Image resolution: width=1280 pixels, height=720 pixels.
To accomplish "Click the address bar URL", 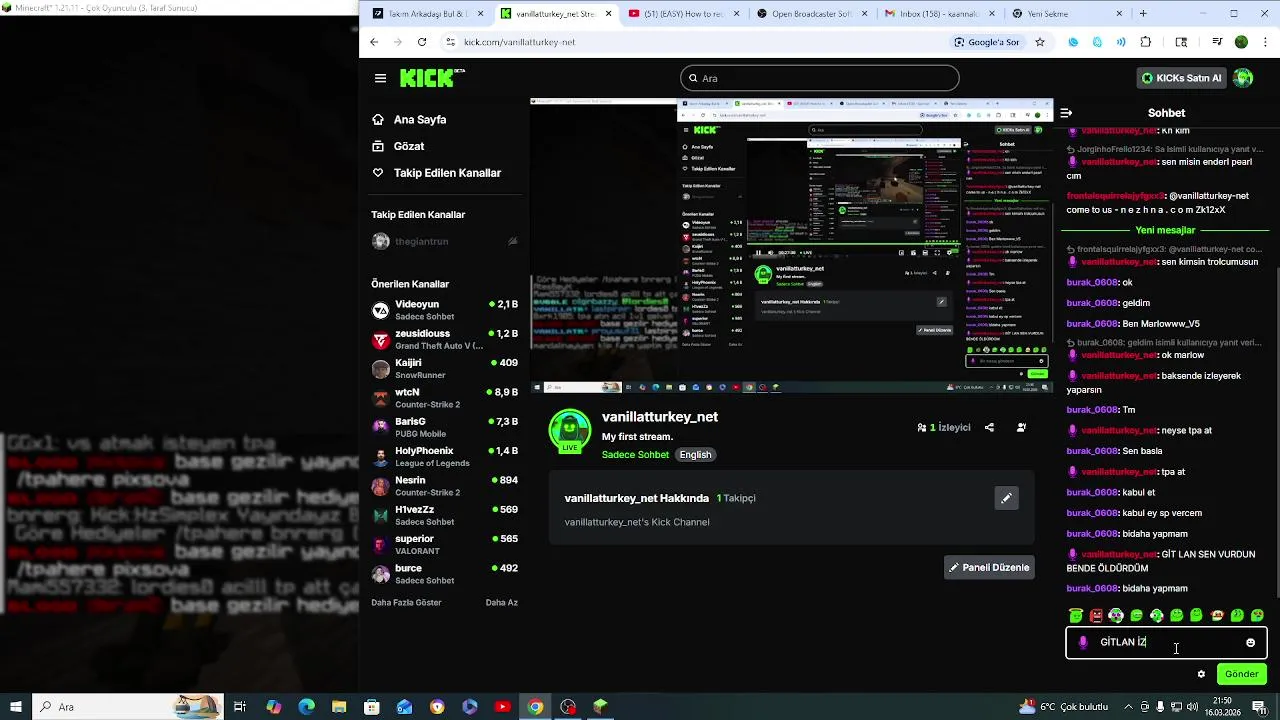I will (519, 42).
